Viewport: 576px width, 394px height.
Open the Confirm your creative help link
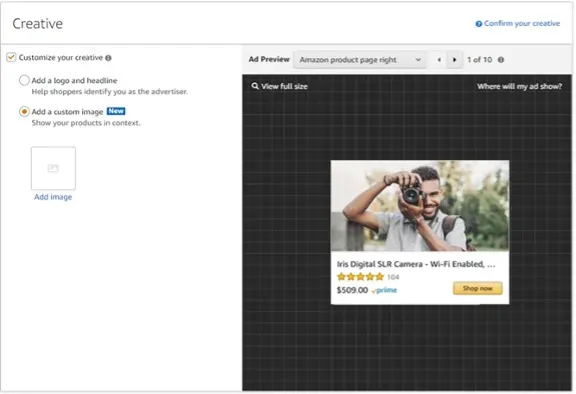click(522, 24)
